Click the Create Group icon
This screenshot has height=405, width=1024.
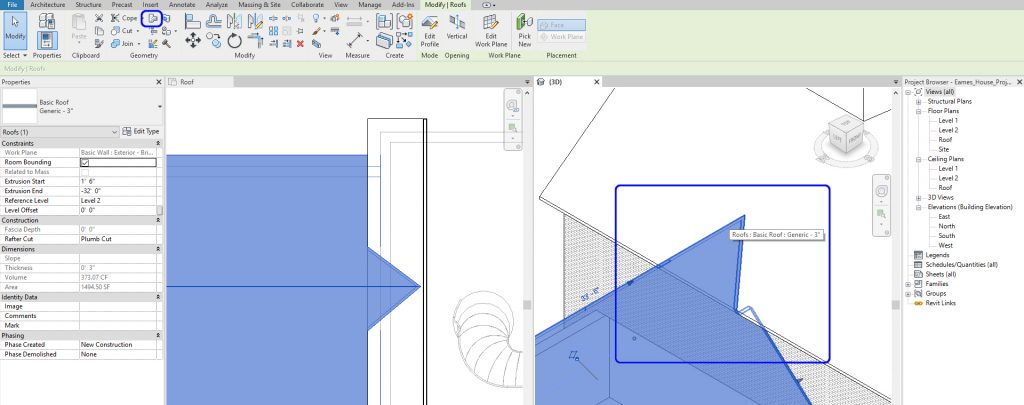pyautogui.click(x=405, y=21)
